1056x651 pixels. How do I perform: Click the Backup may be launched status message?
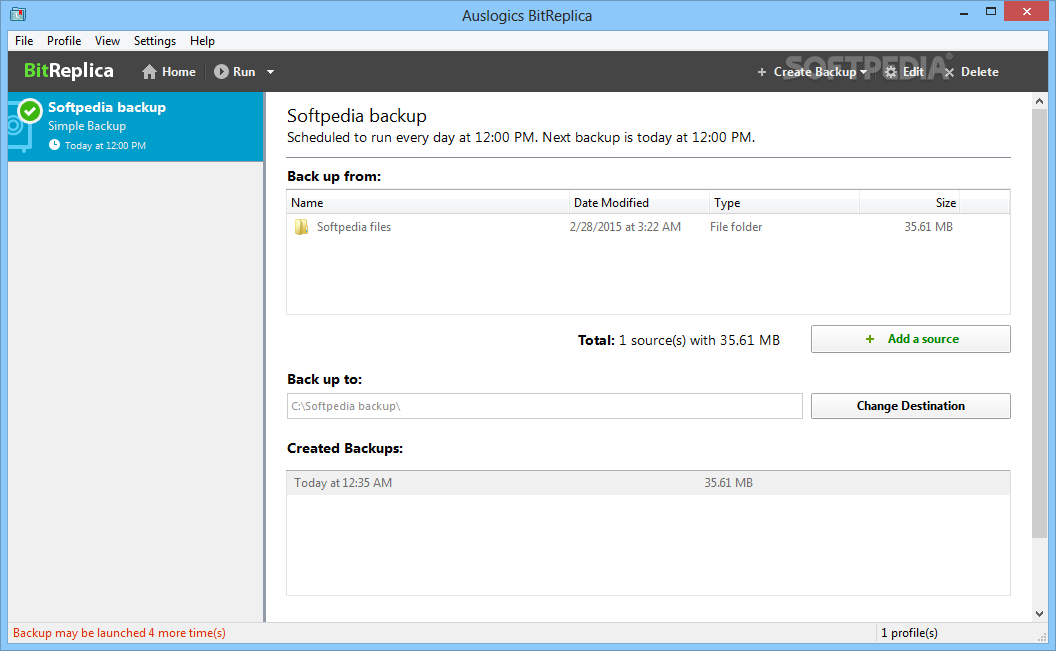(119, 633)
